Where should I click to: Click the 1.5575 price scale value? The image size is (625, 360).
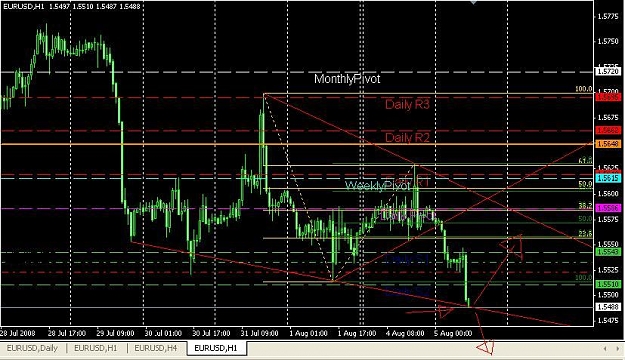click(x=609, y=219)
